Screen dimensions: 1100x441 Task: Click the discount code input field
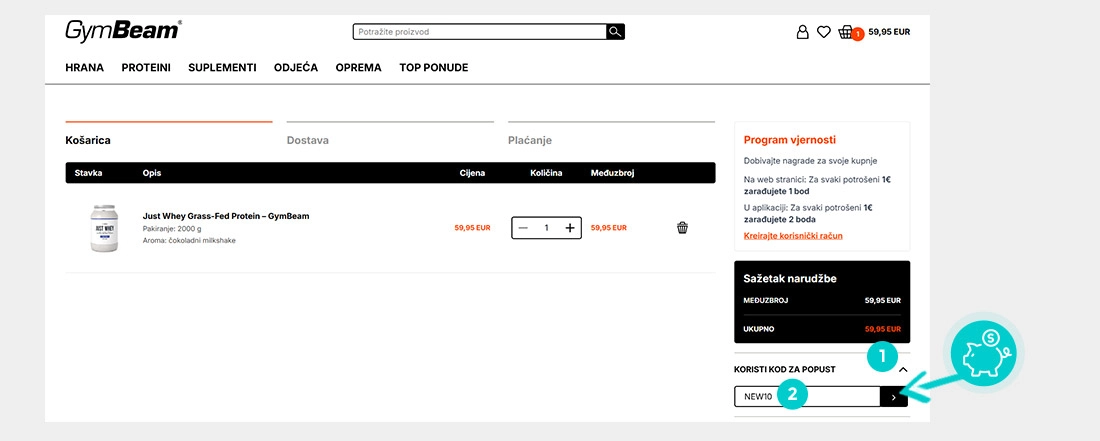coord(806,397)
